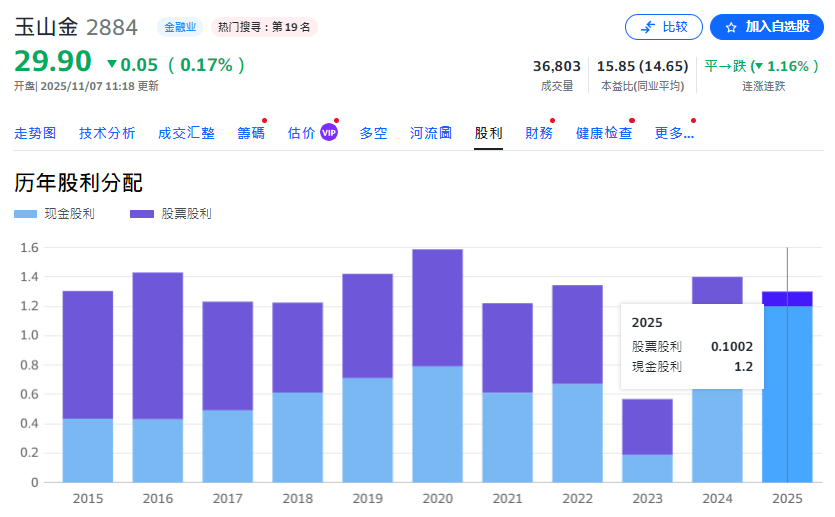Click the price 29.90
Screen dimensions: 835x517
(x=53, y=61)
